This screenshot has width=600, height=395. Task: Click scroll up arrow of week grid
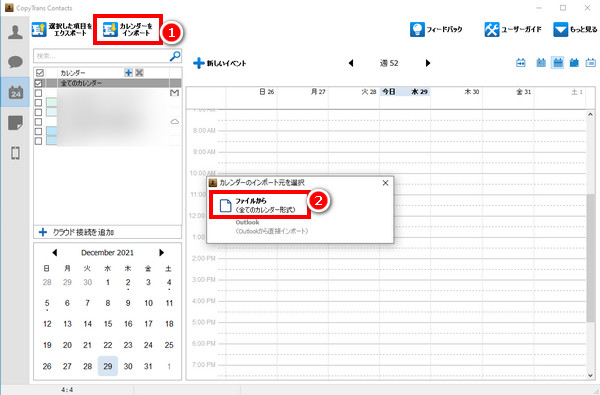[590, 114]
